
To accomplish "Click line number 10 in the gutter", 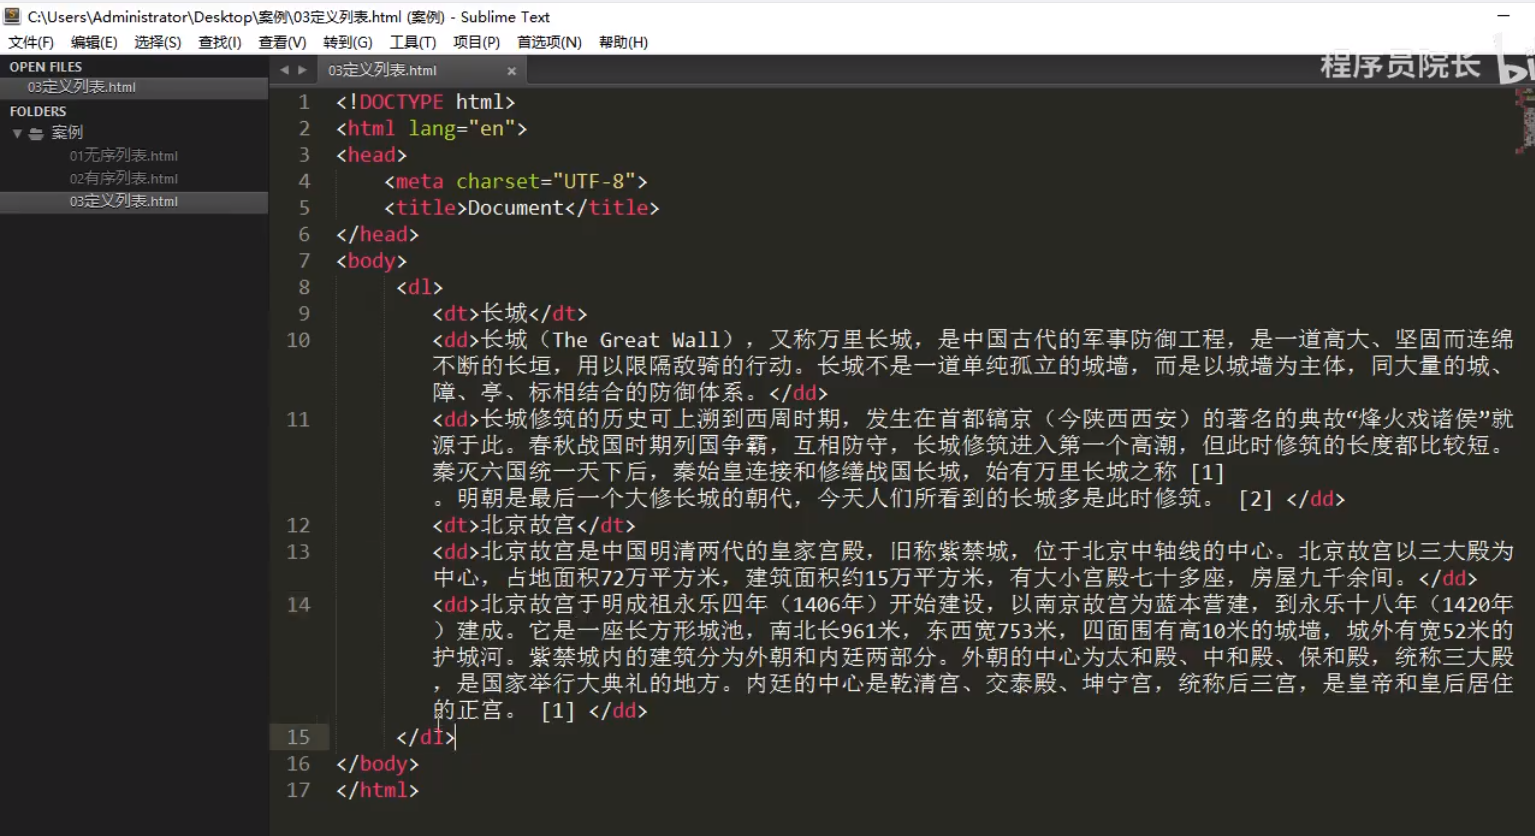I will (x=298, y=340).
